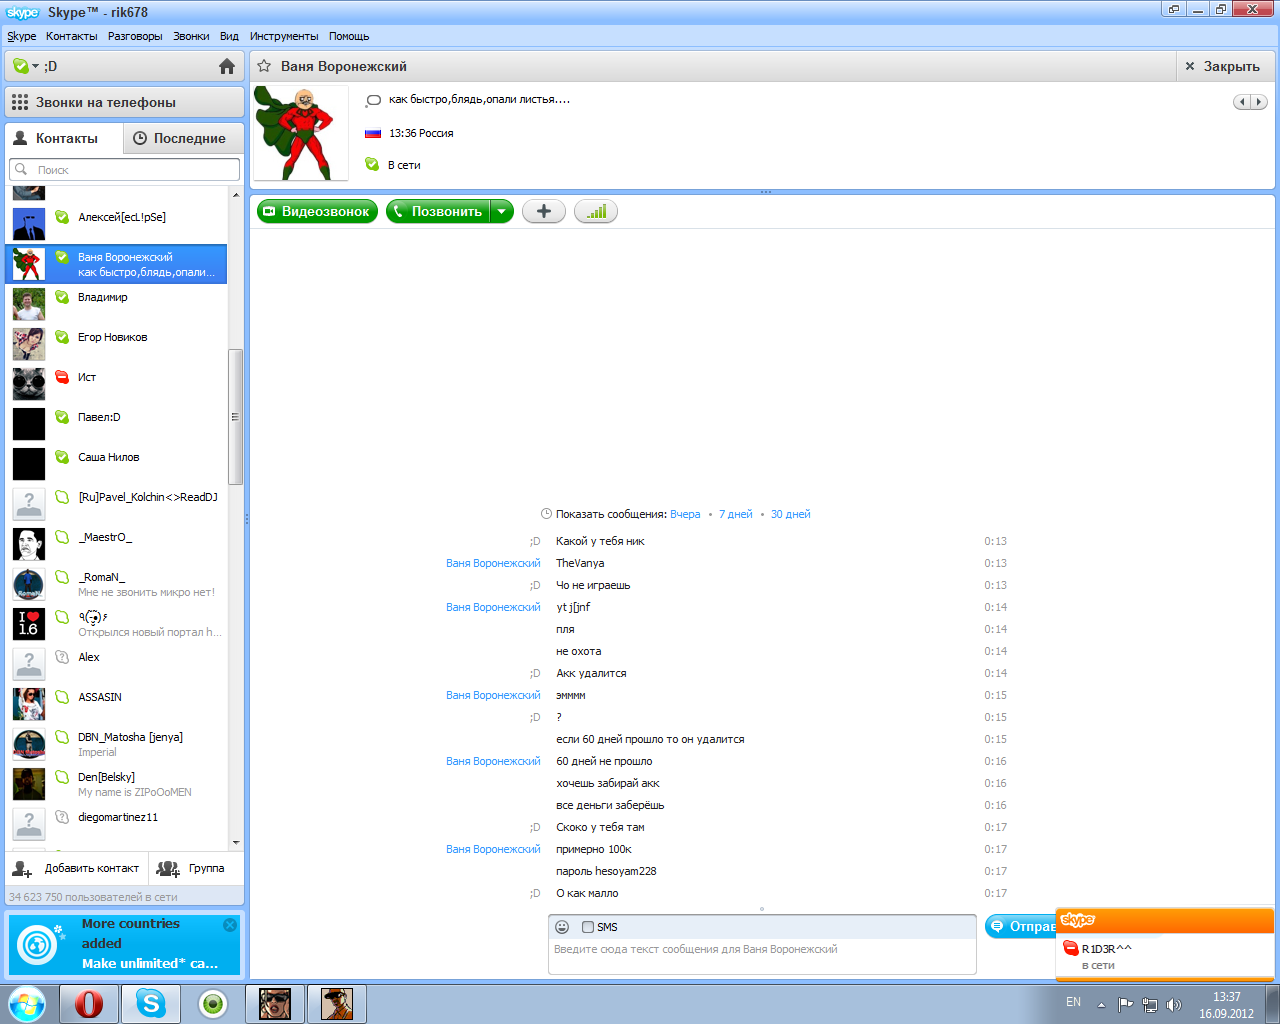Create a group with Группа button
Screen dimensions: 1280x1024
(196, 868)
